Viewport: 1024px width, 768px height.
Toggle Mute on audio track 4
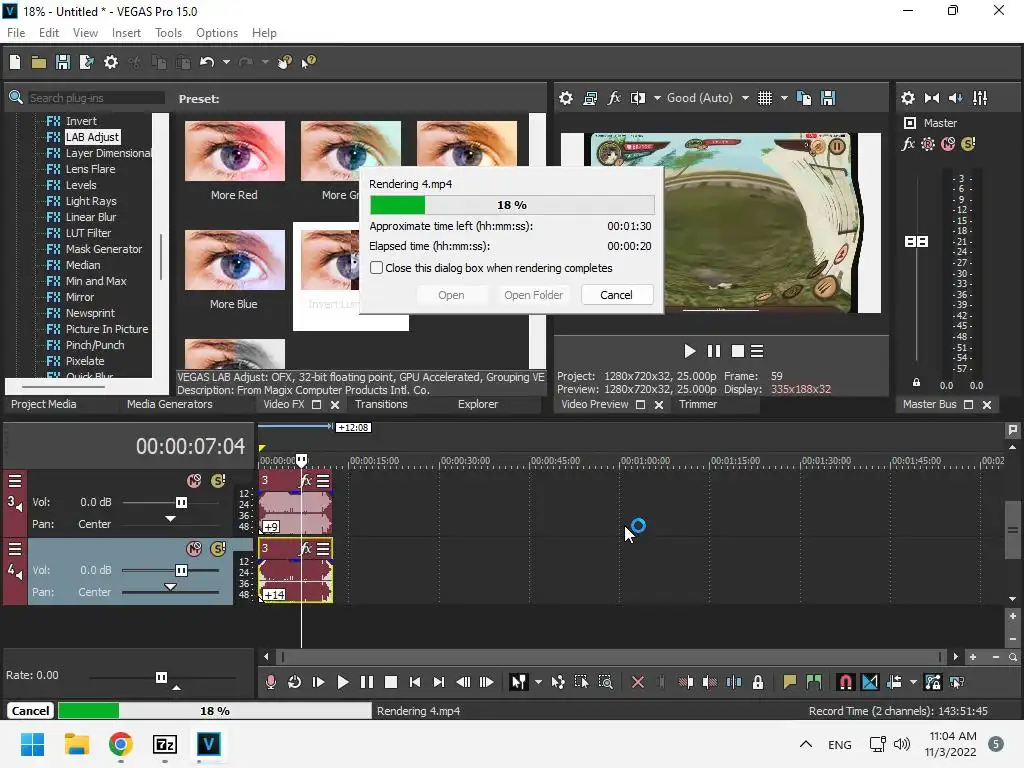click(194, 549)
